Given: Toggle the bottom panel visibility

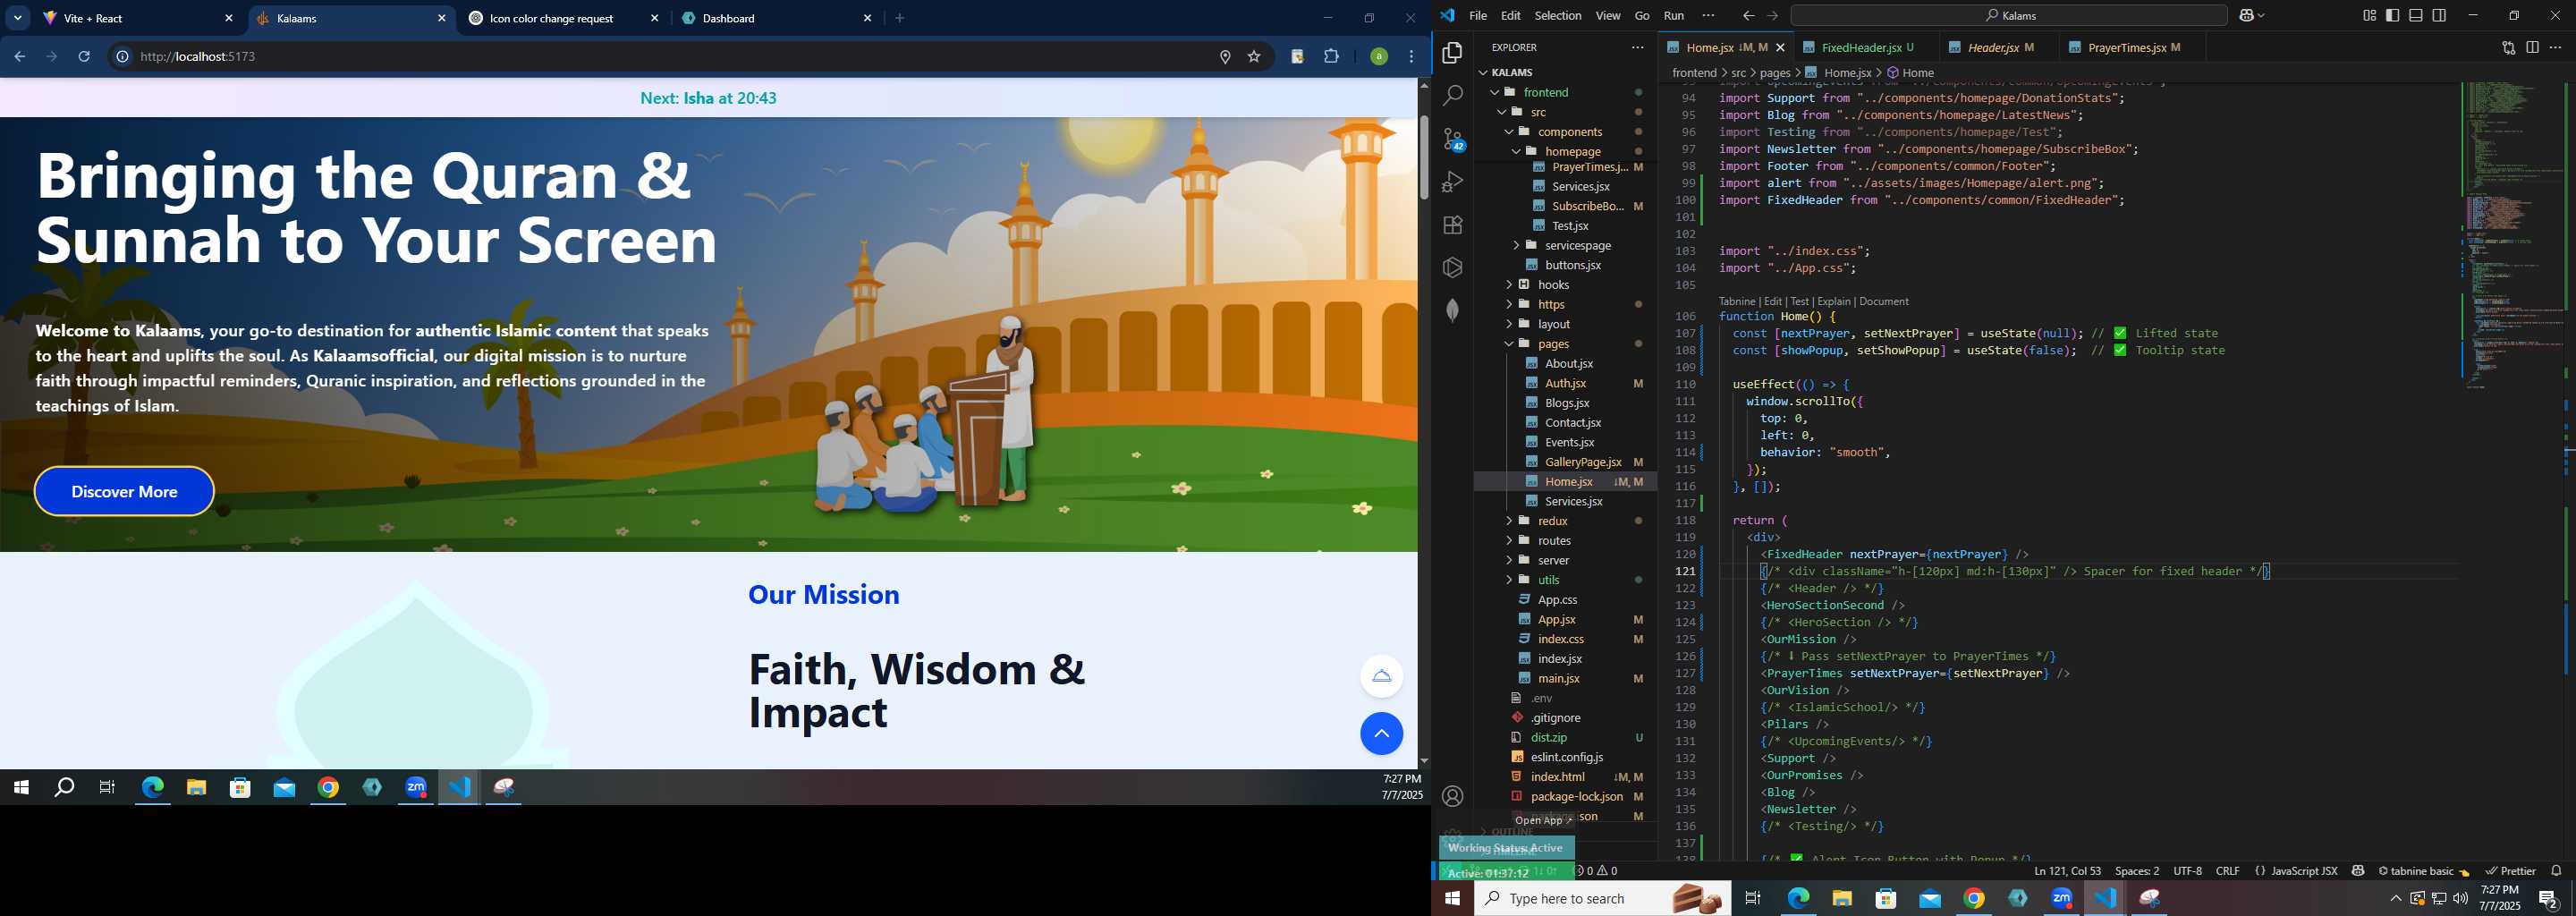Looking at the screenshot, I should click(x=2415, y=15).
